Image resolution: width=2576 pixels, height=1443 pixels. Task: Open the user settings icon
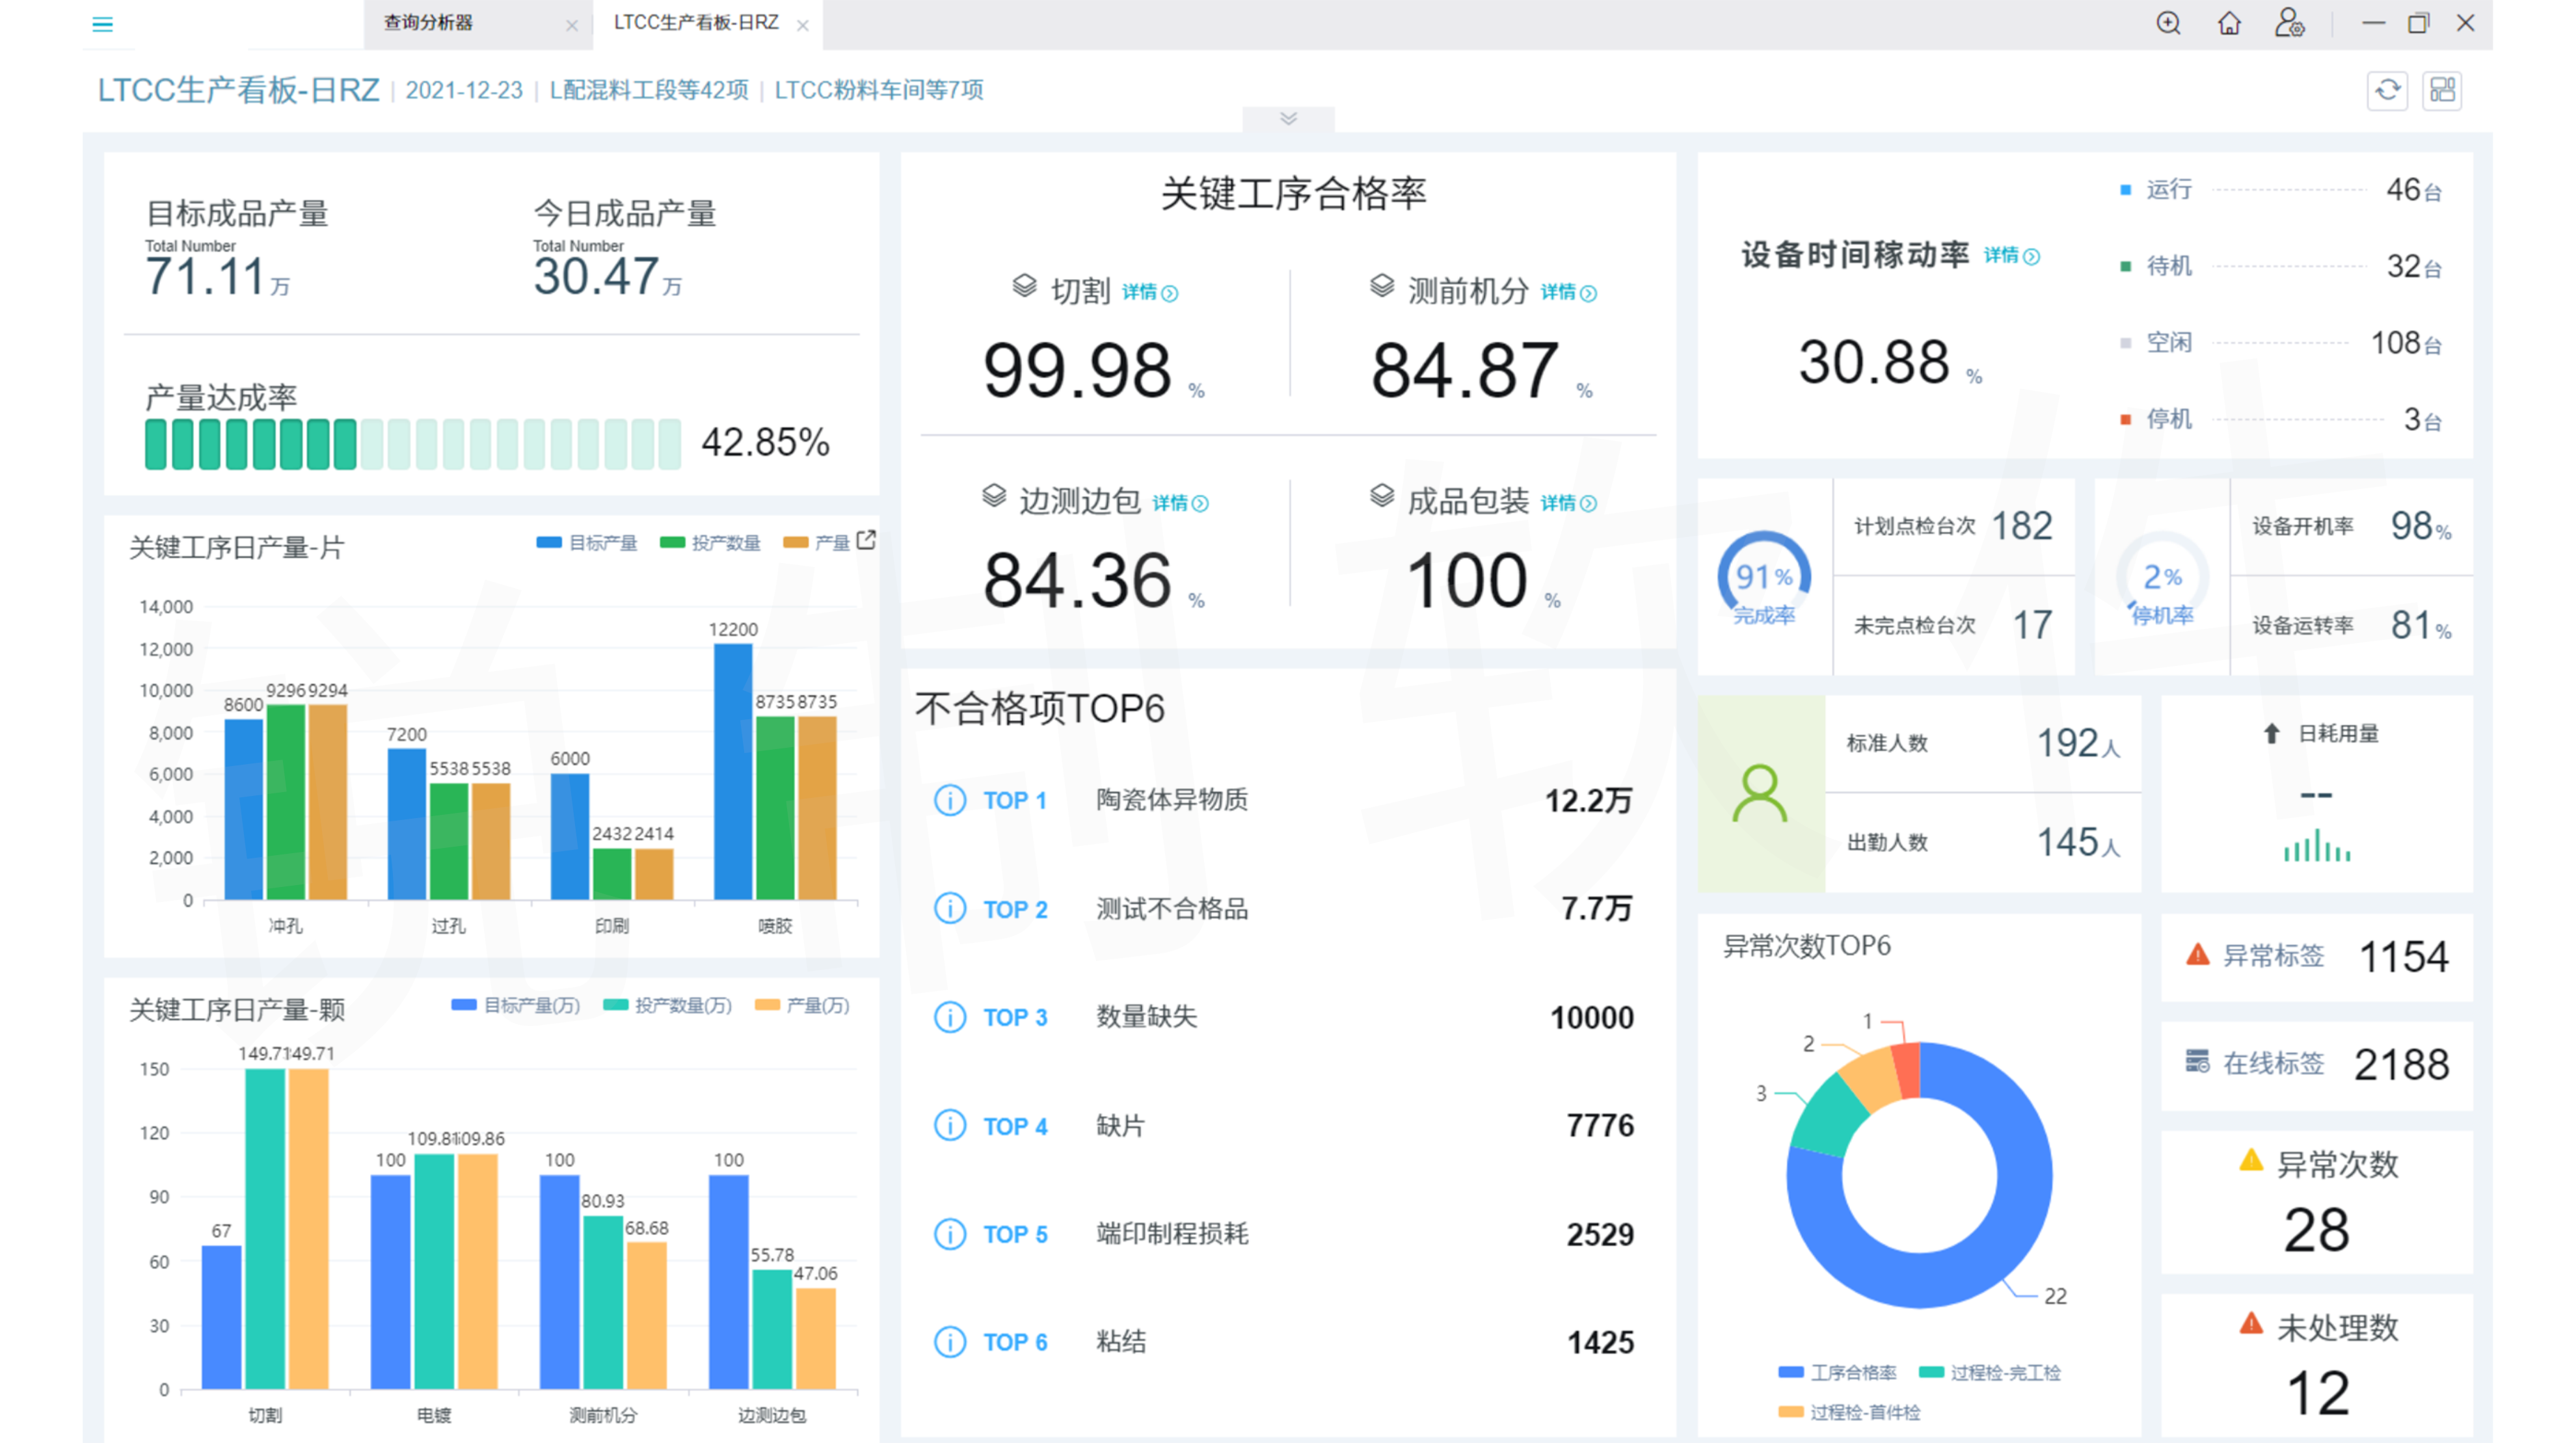click(2289, 23)
